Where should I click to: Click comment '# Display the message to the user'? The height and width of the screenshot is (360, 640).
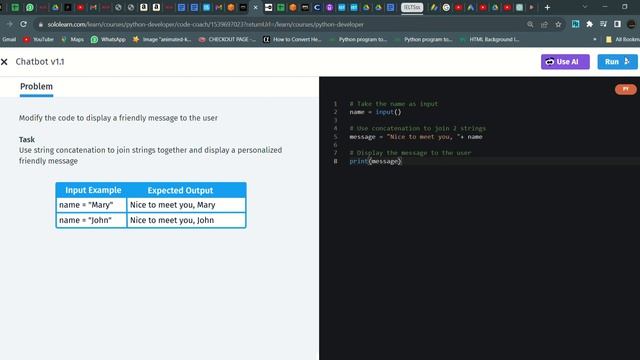410,153
